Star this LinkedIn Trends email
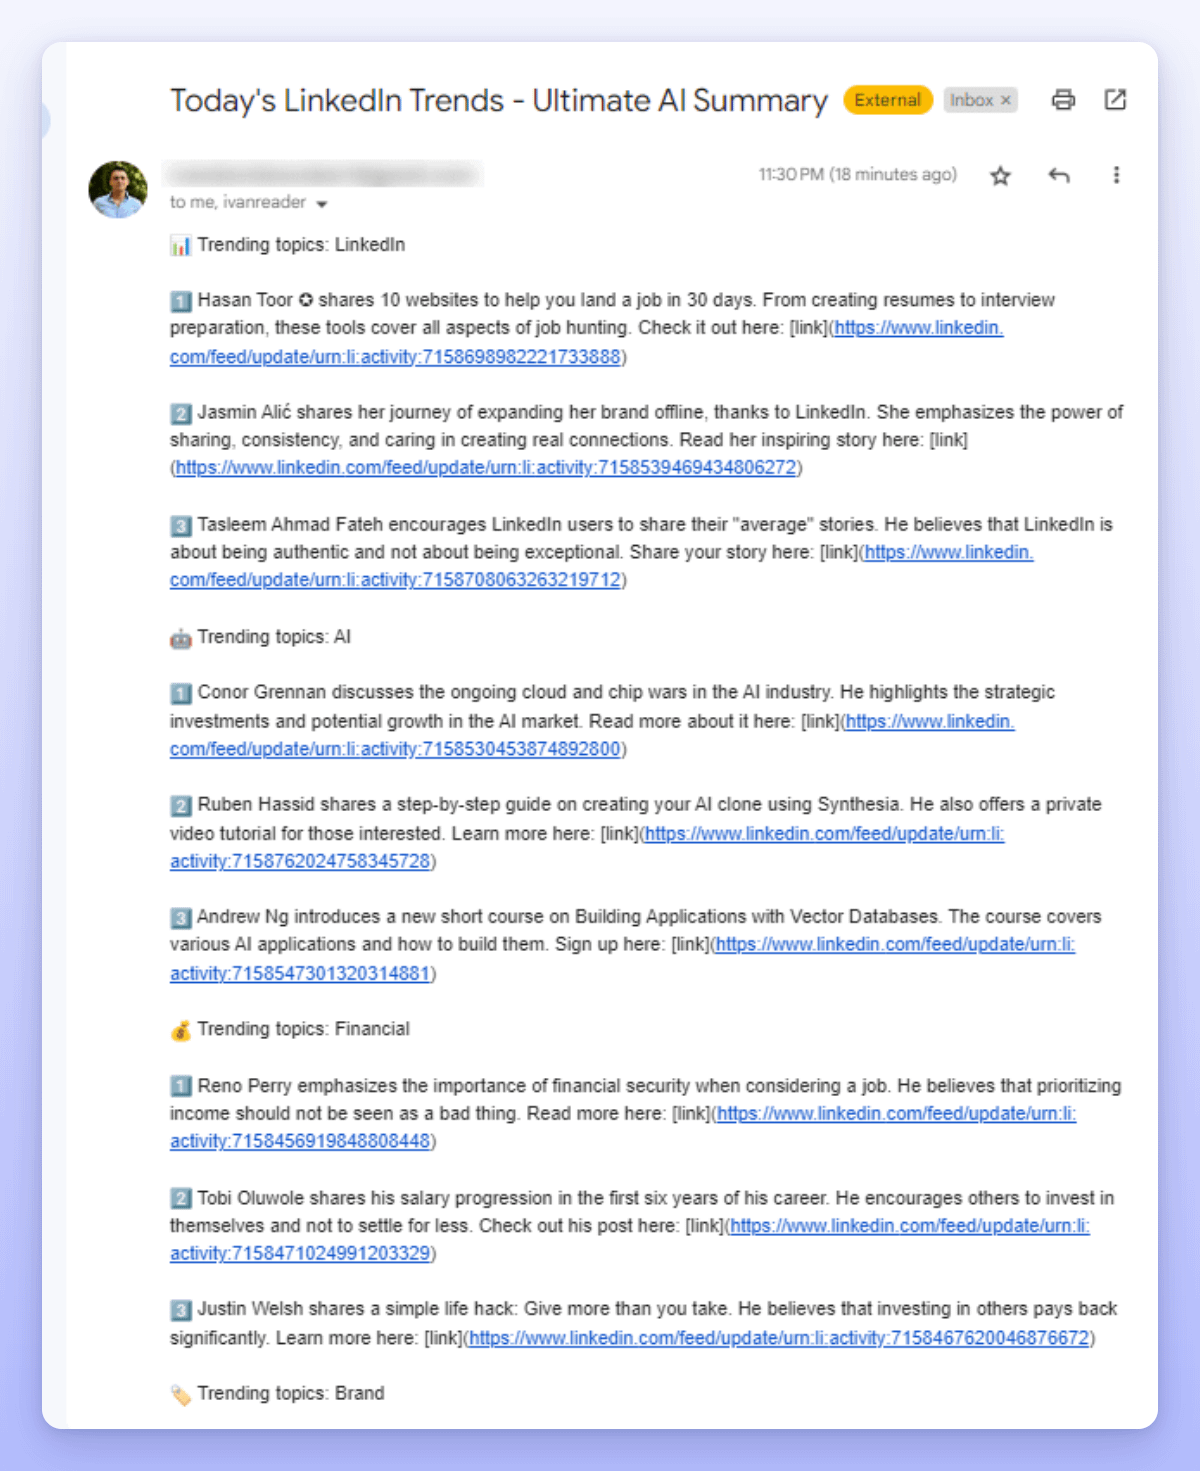This screenshot has width=1200, height=1471. 1000,176
